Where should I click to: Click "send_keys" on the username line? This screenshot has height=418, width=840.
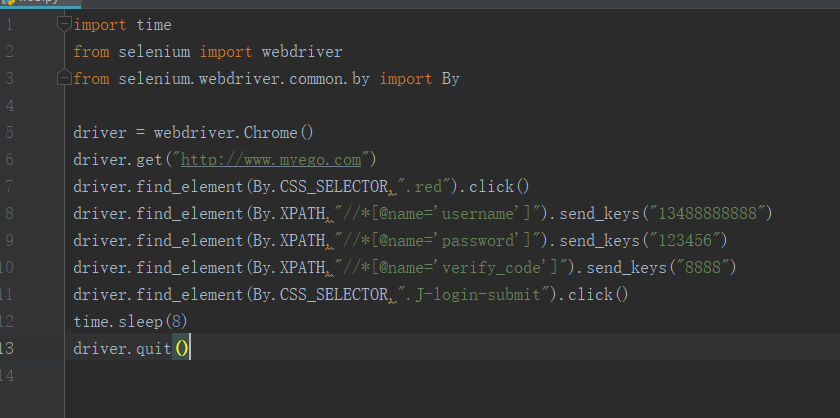pos(599,213)
